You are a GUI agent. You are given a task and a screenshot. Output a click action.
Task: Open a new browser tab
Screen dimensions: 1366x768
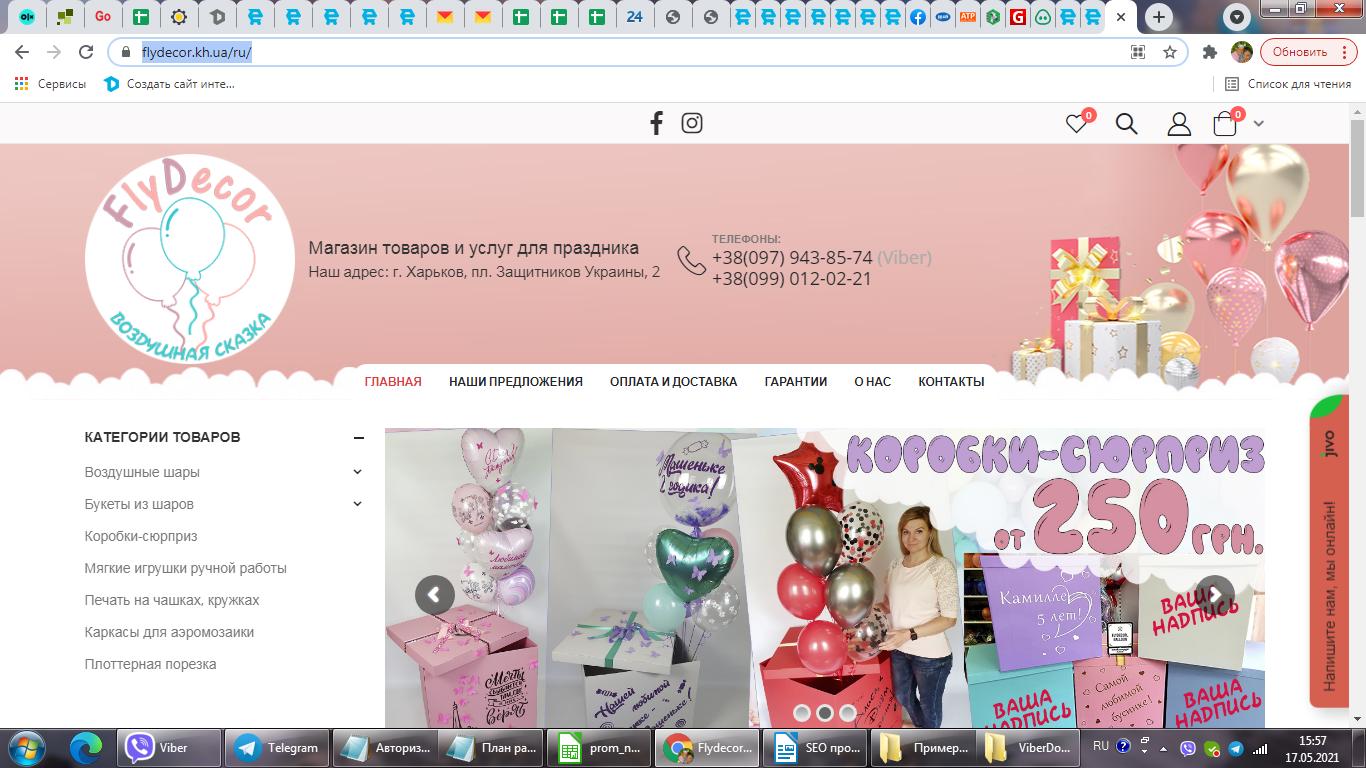pos(1158,17)
